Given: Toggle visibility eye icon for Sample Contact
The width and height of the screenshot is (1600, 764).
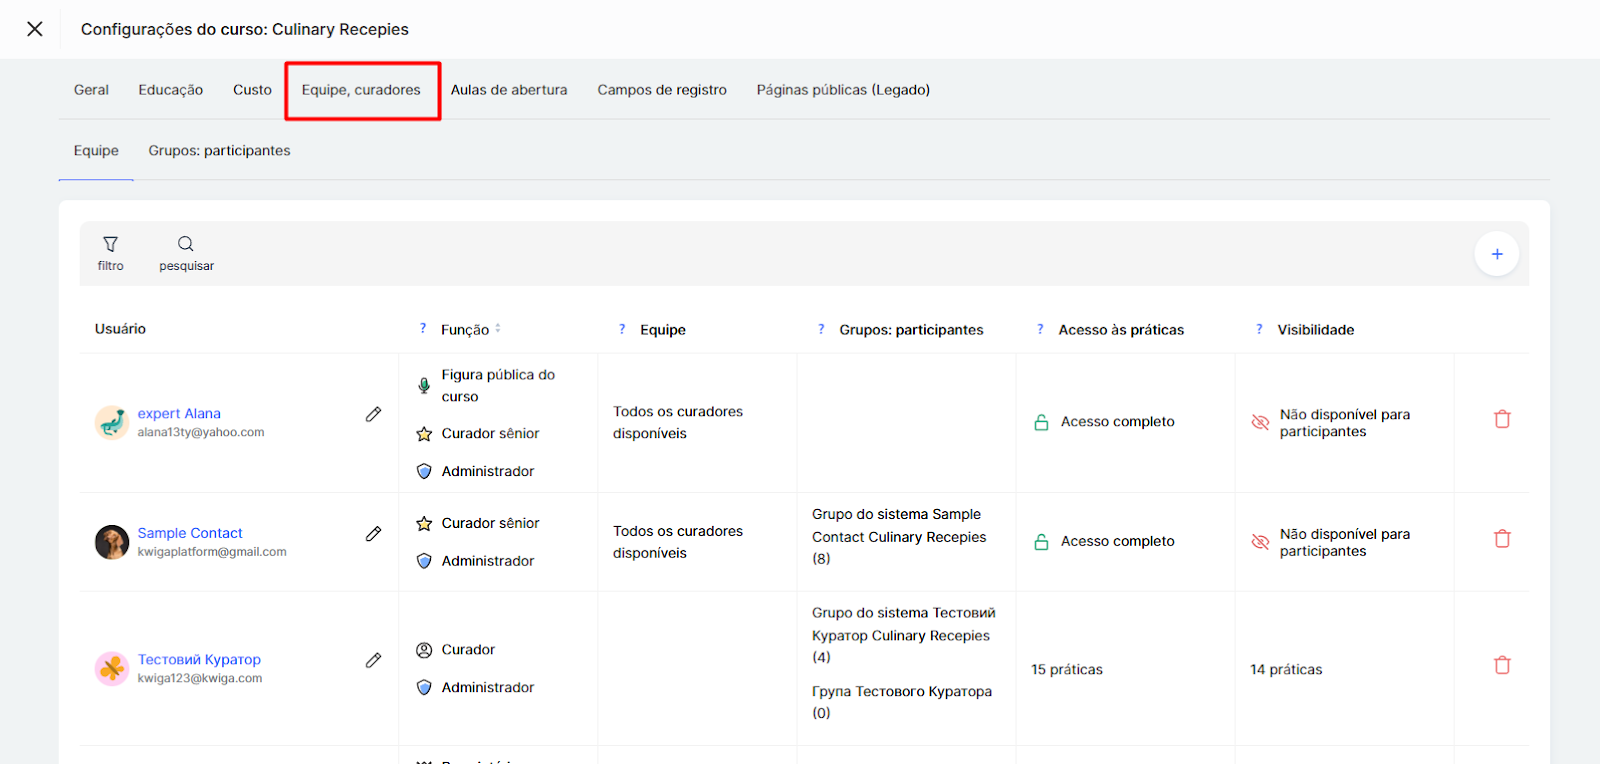Looking at the screenshot, I should [x=1260, y=542].
